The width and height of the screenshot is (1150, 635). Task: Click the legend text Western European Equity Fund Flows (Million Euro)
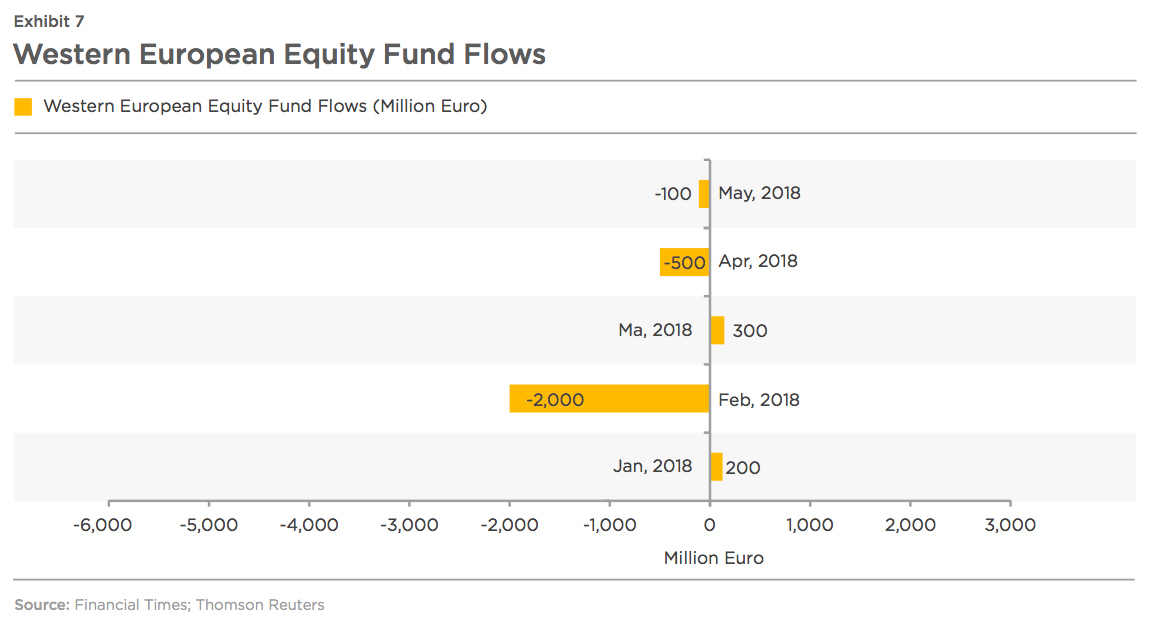[x=265, y=106]
